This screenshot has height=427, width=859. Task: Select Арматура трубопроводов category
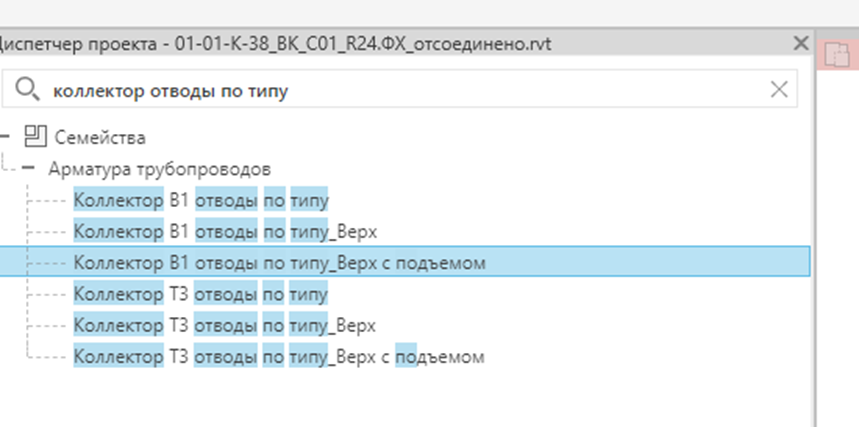(x=159, y=169)
